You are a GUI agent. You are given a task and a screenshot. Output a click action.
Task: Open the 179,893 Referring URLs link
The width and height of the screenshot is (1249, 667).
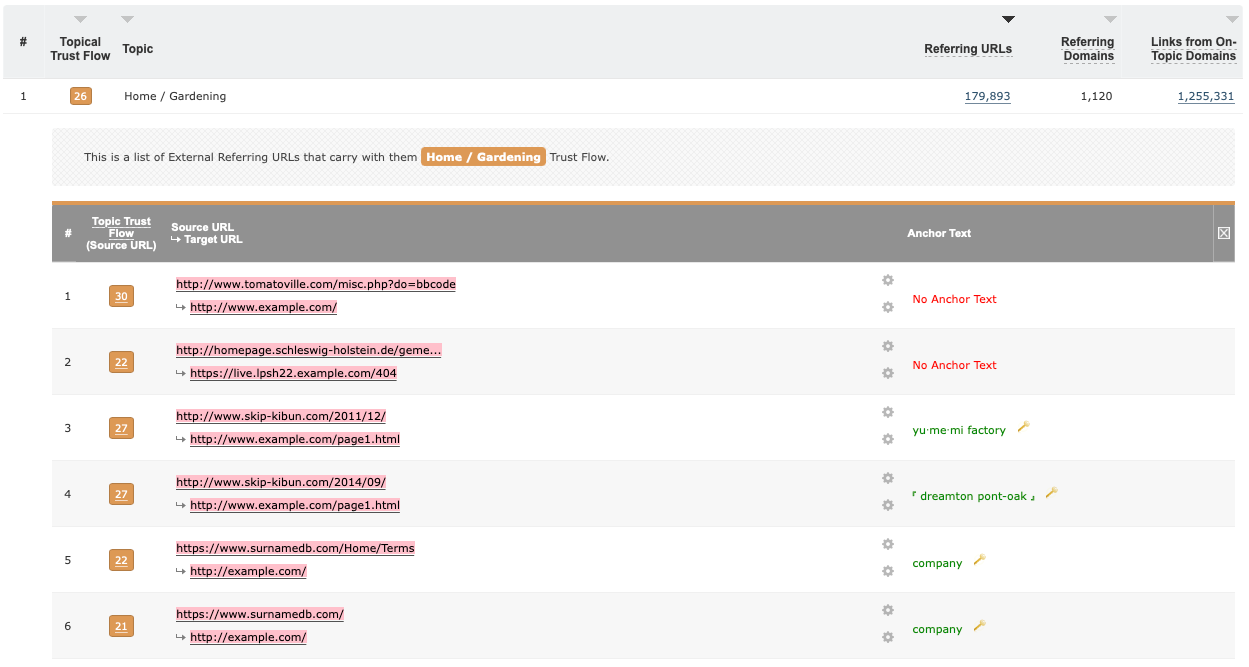[987, 96]
